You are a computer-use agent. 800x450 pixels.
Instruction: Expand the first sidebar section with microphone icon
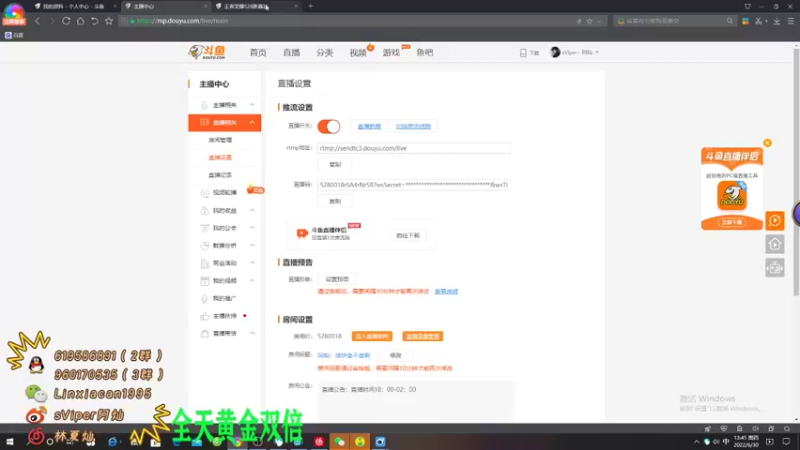pyautogui.click(x=224, y=105)
